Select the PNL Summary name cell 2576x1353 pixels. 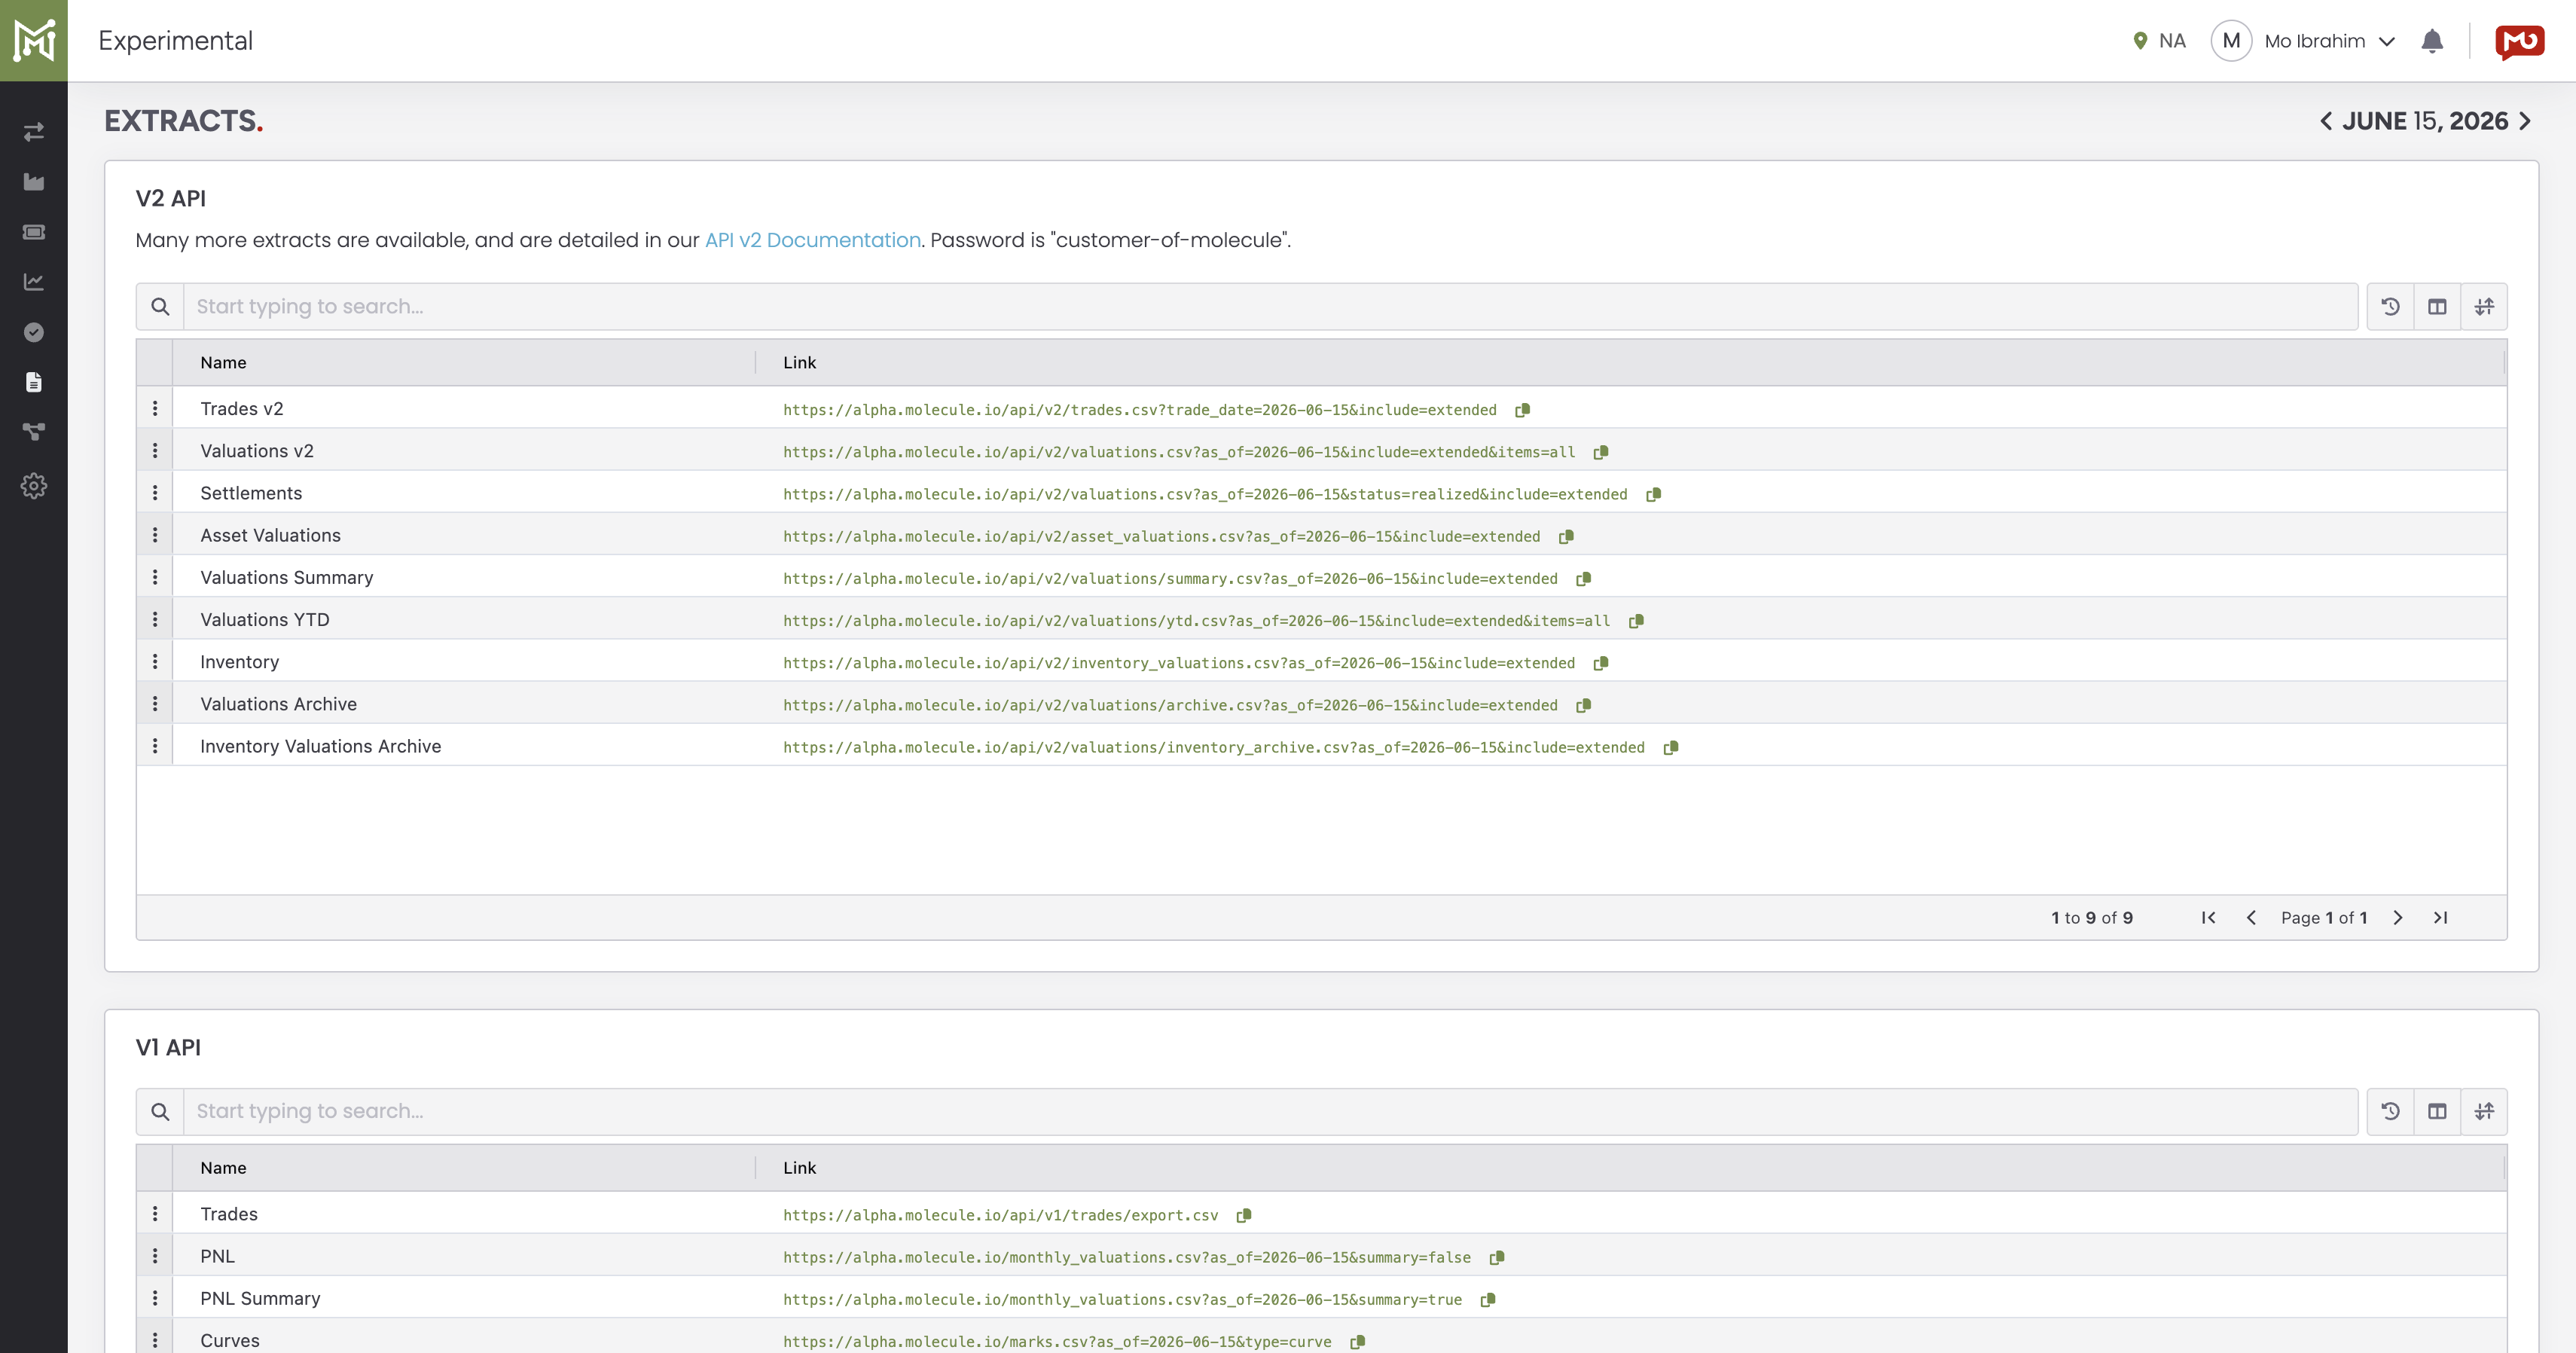coord(260,1299)
